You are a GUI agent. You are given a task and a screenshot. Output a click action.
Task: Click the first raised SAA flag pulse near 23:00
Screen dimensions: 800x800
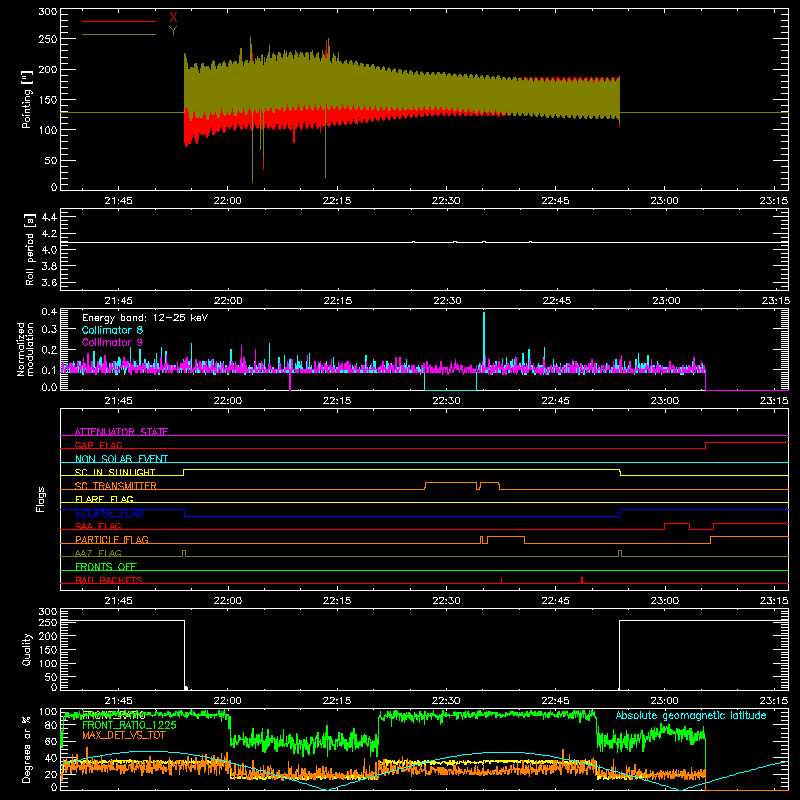tap(677, 523)
